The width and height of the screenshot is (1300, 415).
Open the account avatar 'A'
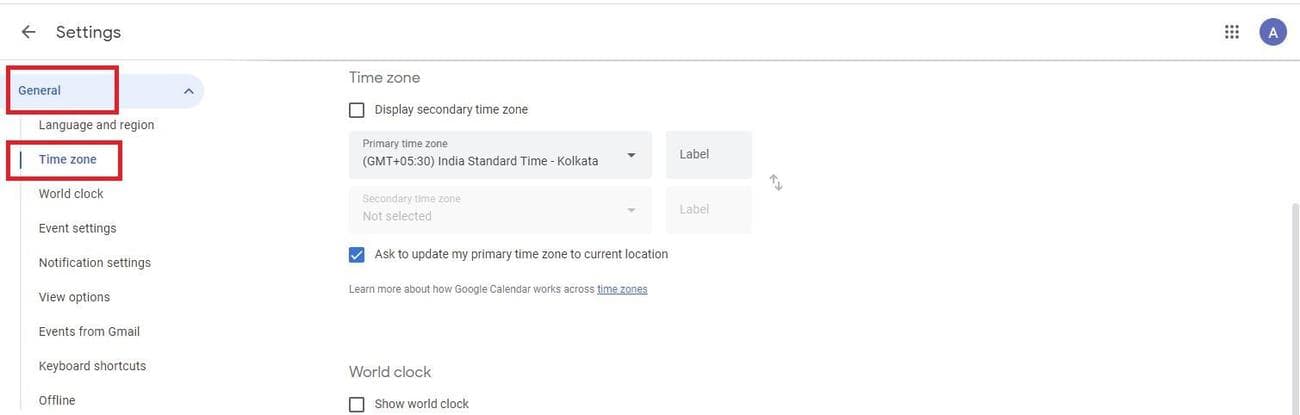point(1272,32)
